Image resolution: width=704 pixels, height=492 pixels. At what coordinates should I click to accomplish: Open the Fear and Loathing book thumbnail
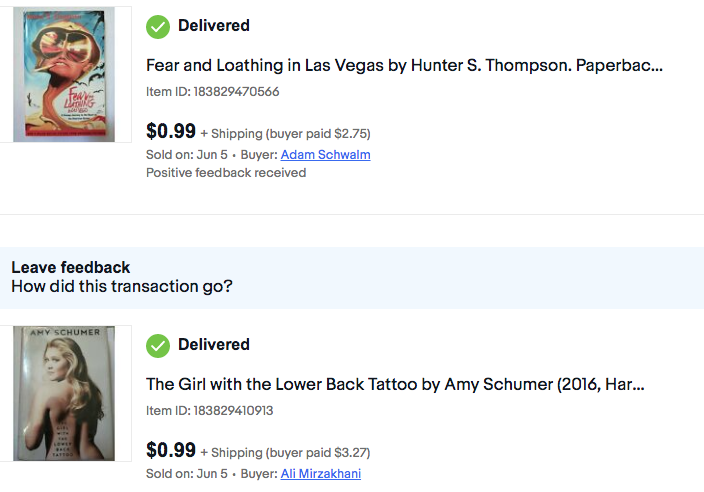(x=64, y=75)
